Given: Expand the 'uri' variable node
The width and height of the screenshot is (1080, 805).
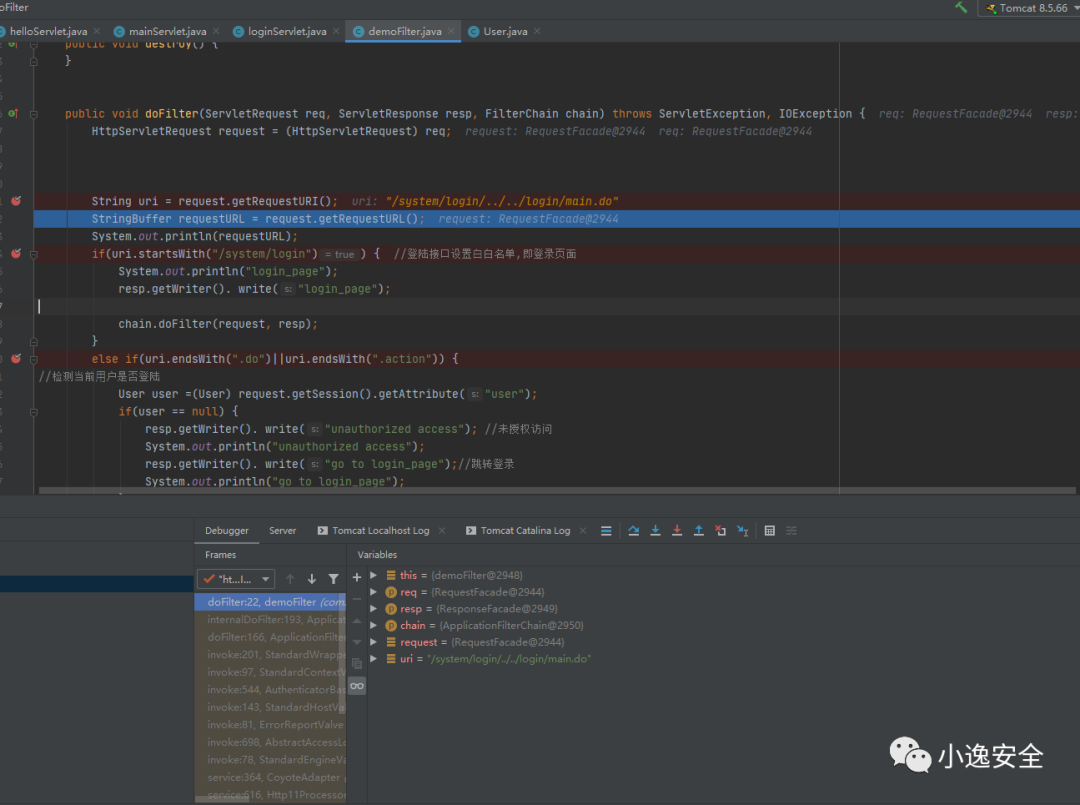Looking at the screenshot, I should pyautogui.click(x=373, y=658).
